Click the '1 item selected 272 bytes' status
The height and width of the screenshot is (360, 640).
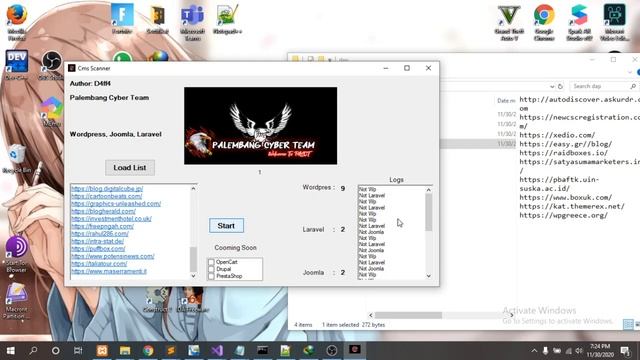tap(353, 325)
